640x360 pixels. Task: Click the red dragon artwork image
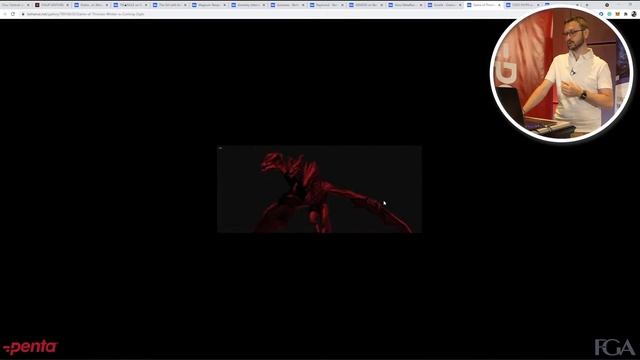(320, 189)
